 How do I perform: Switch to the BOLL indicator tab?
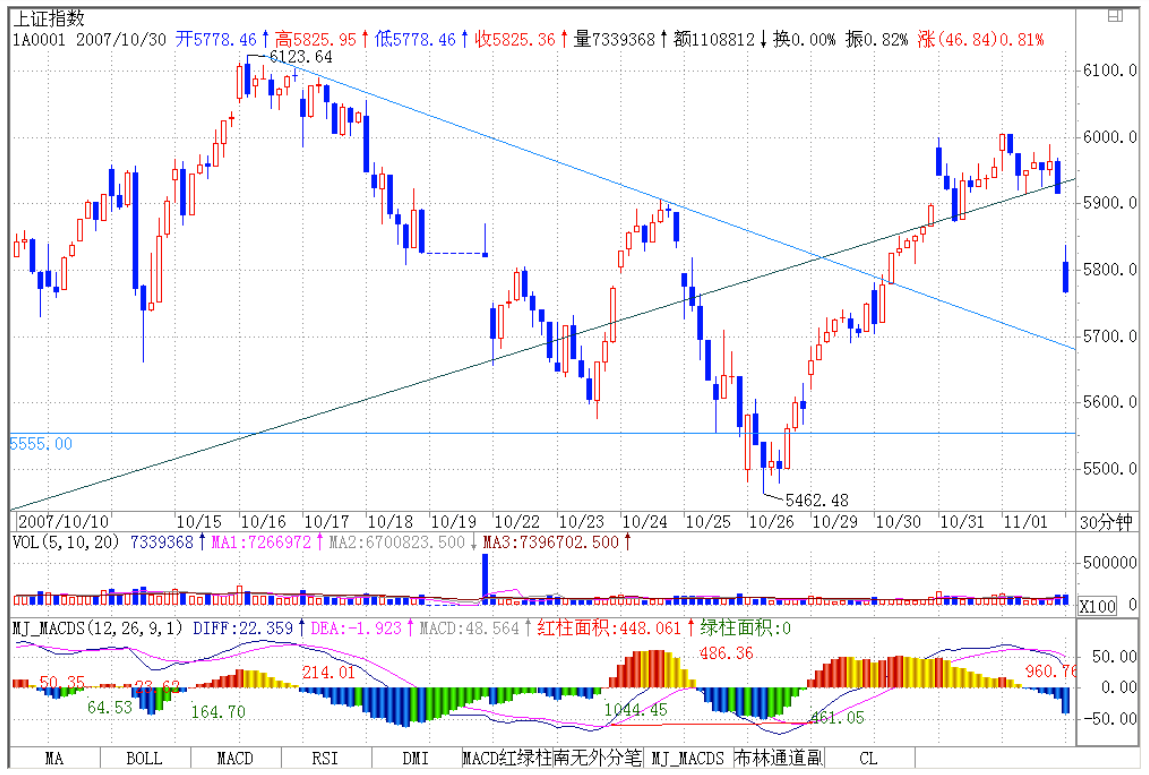coord(144,758)
